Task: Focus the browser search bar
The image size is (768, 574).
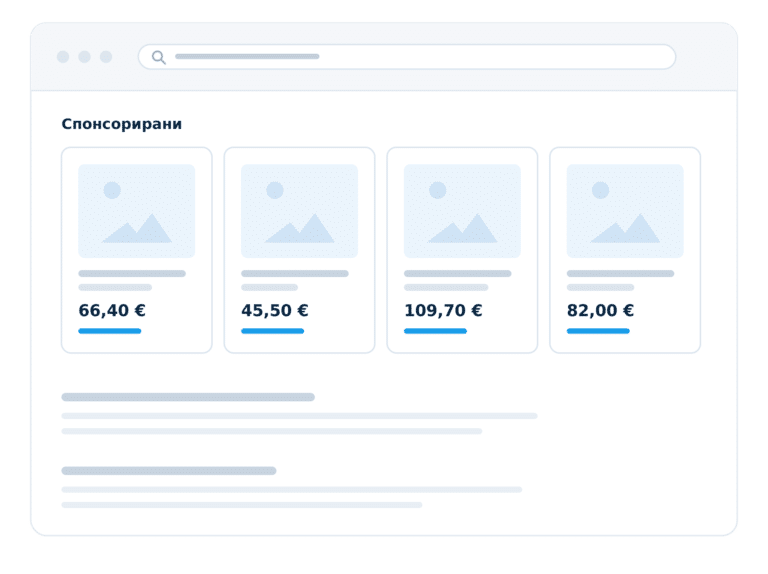Action: tap(407, 57)
